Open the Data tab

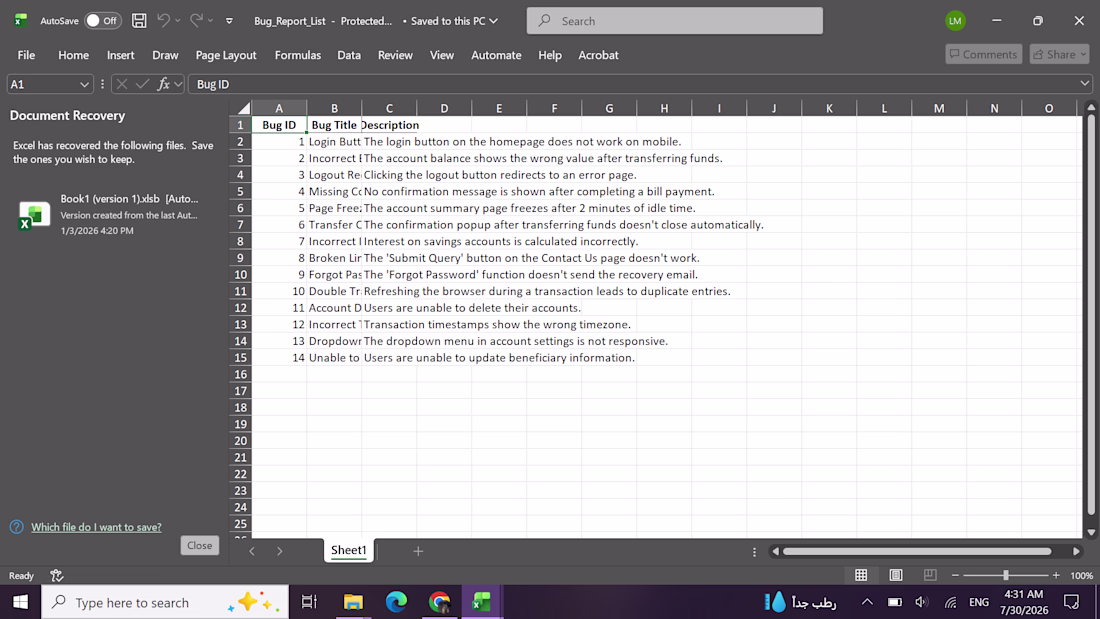[349, 55]
